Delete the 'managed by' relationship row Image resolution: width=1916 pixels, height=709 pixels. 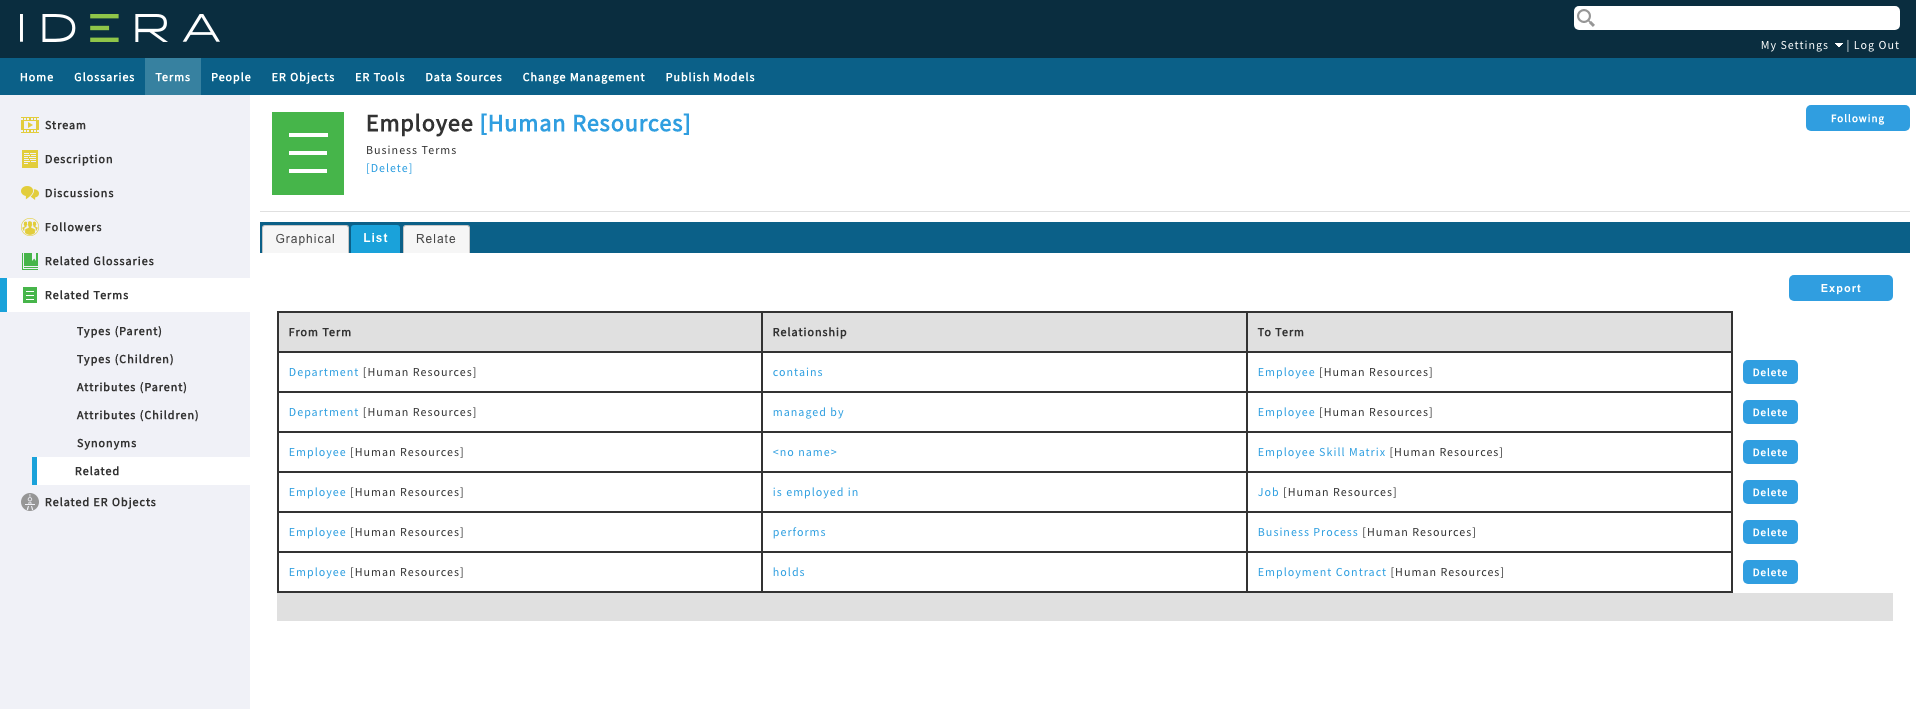click(1770, 412)
